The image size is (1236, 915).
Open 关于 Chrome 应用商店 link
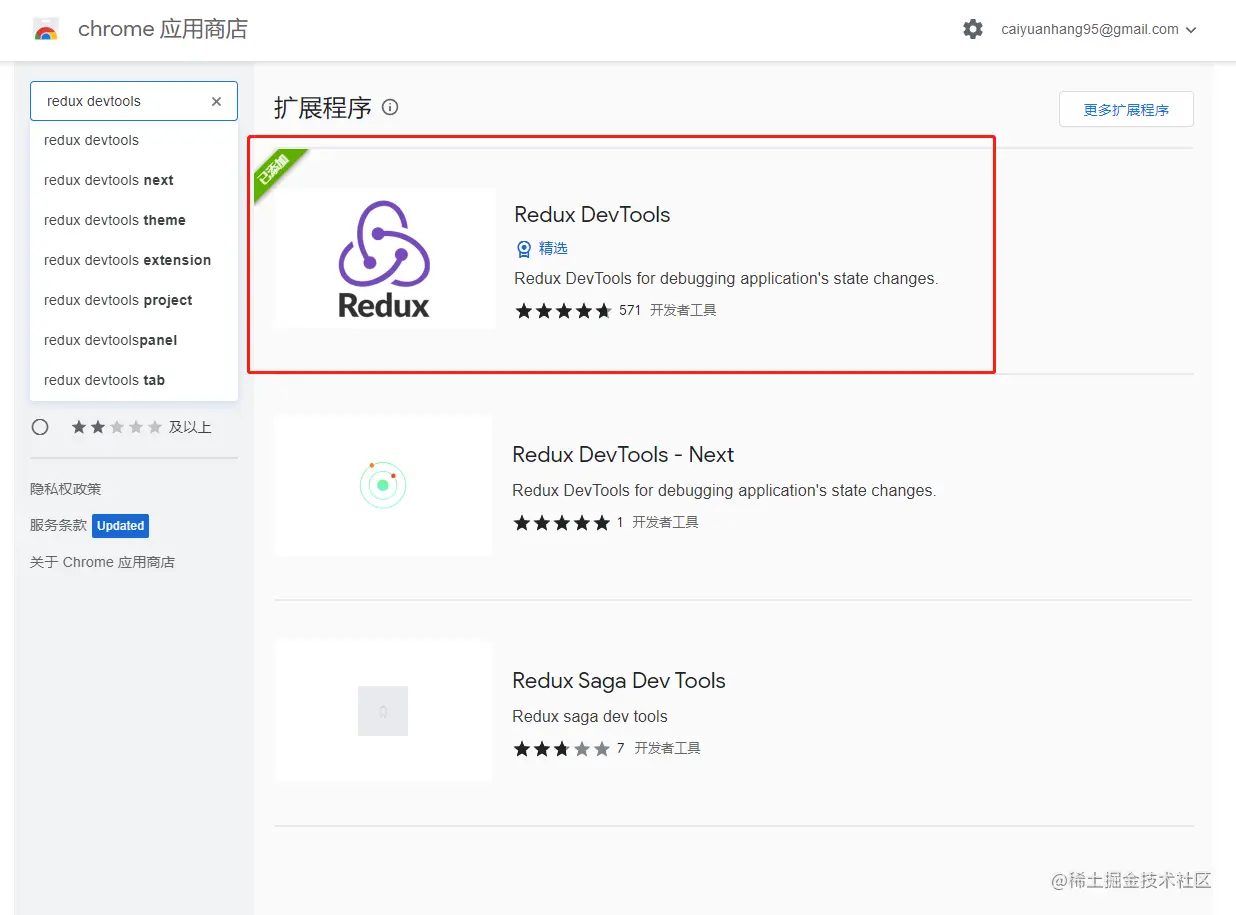click(x=102, y=562)
